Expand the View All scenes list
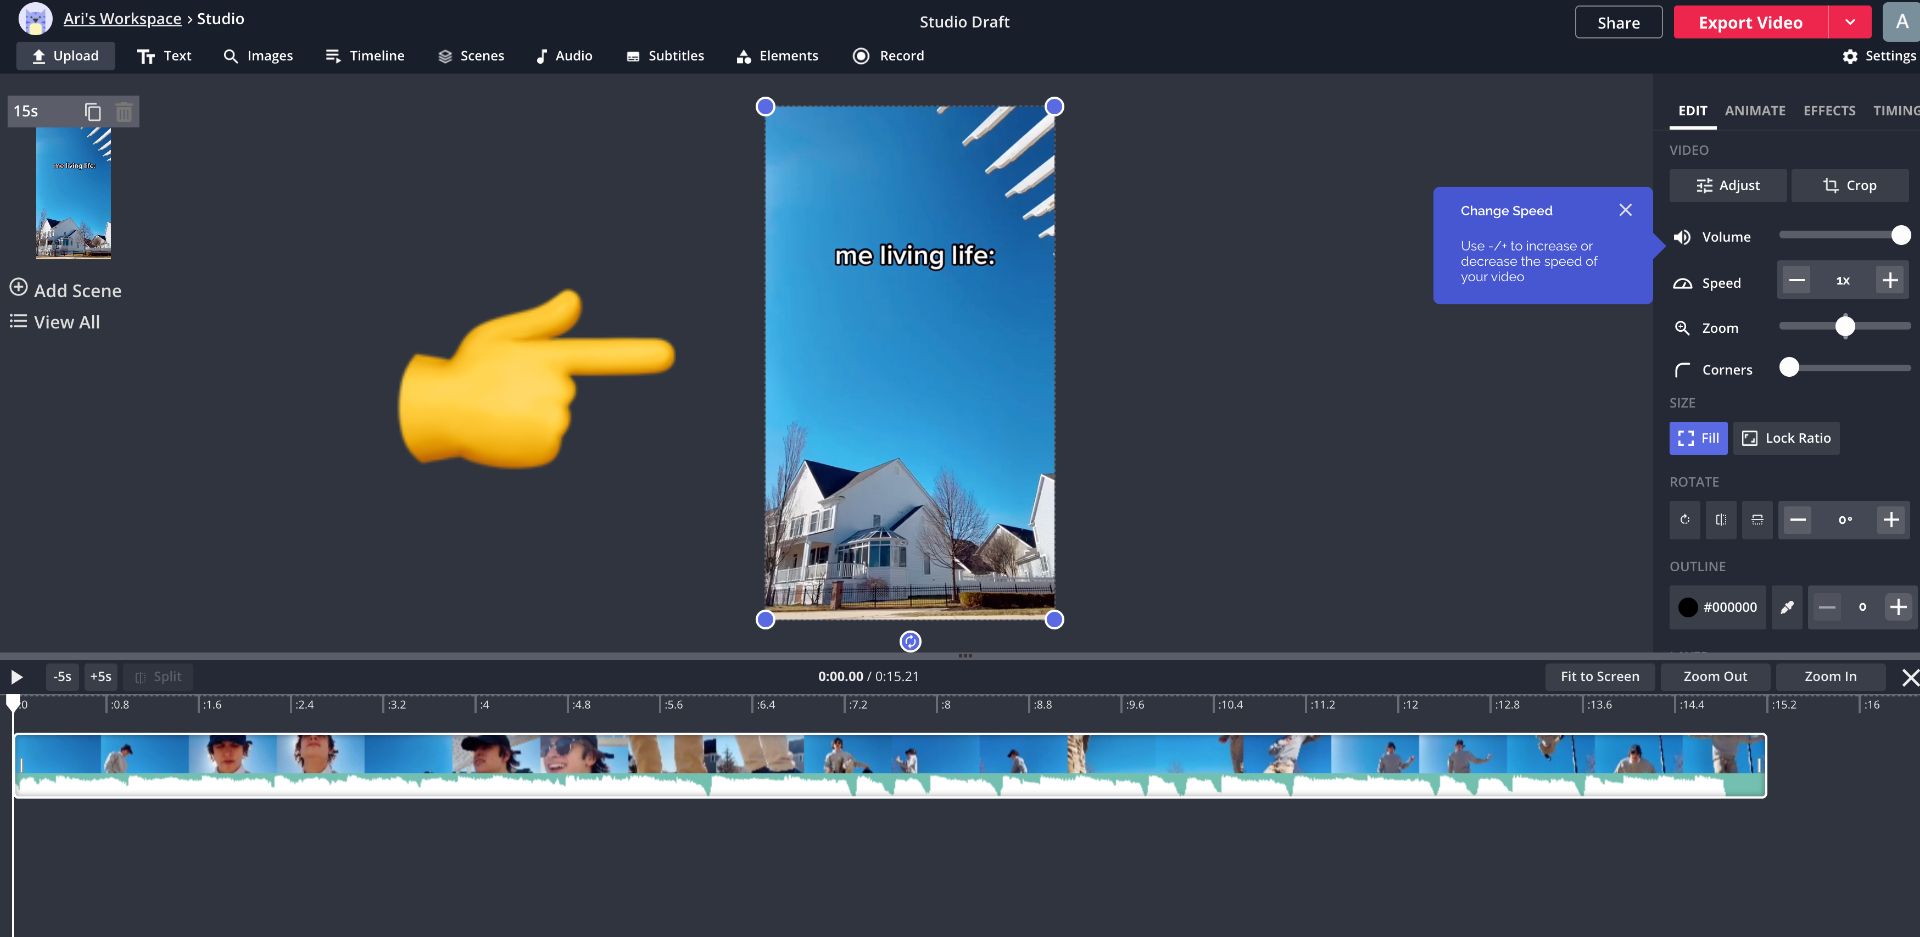This screenshot has height=937, width=1920. tap(55, 322)
